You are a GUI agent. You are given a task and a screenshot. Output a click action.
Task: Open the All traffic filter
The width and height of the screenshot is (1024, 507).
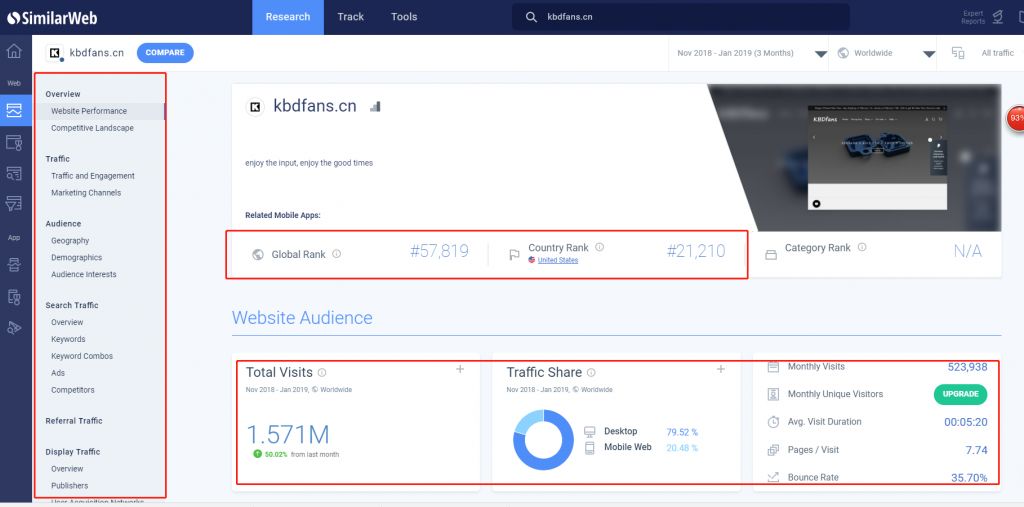tap(996, 53)
